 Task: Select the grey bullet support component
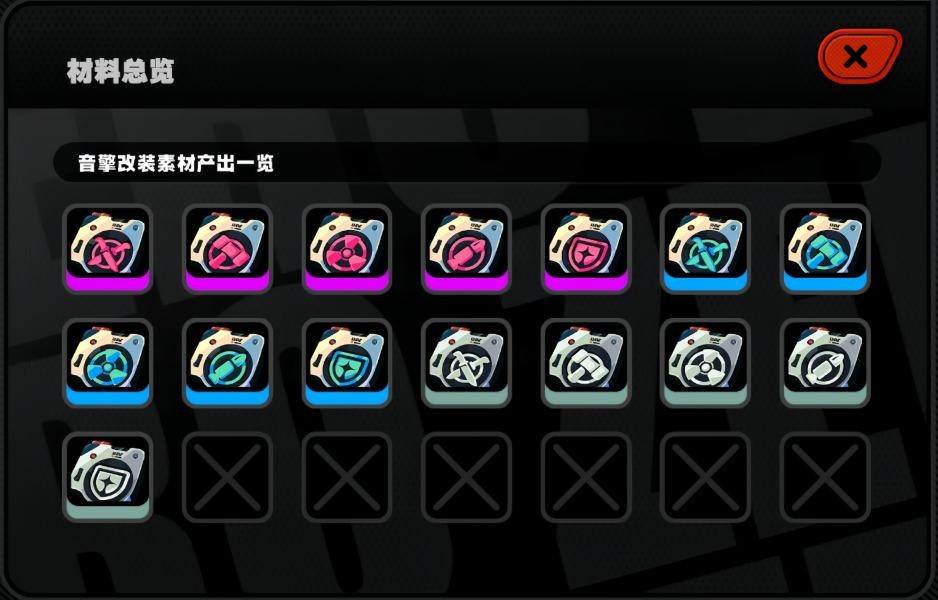click(825, 363)
